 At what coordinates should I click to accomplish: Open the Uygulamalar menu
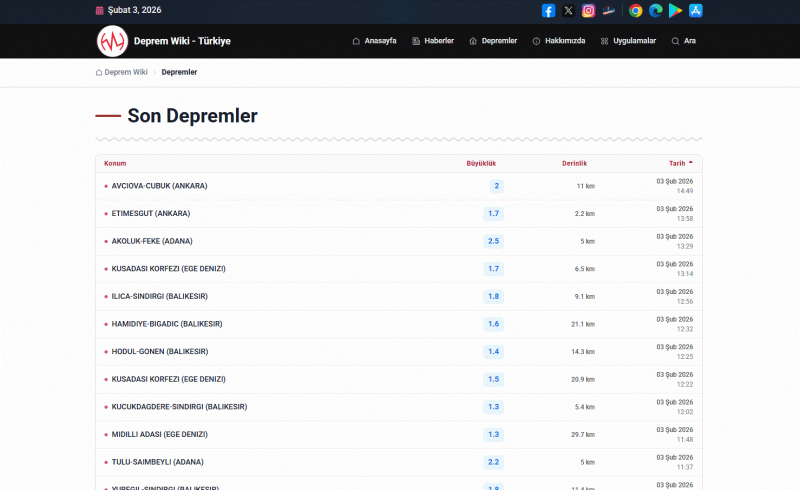pos(628,41)
